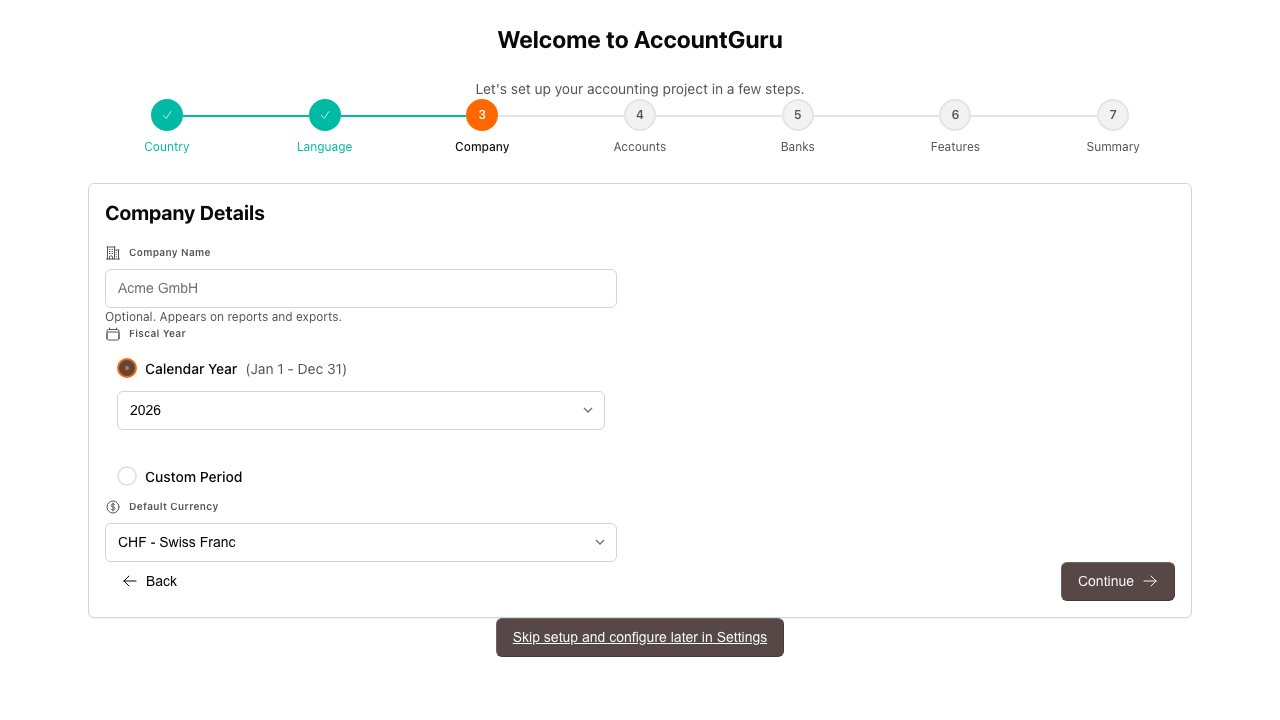1280x720 pixels.
Task: Click the Language step checkmark circle
Action: pyautogui.click(x=325, y=115)
